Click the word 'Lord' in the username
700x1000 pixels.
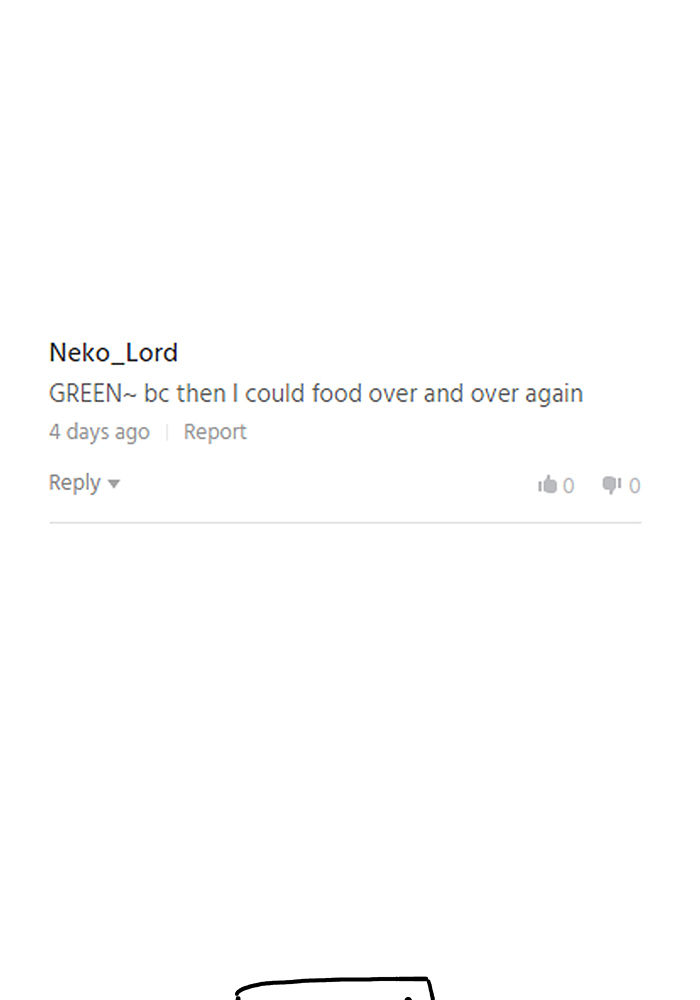click(x=151, y=353)
